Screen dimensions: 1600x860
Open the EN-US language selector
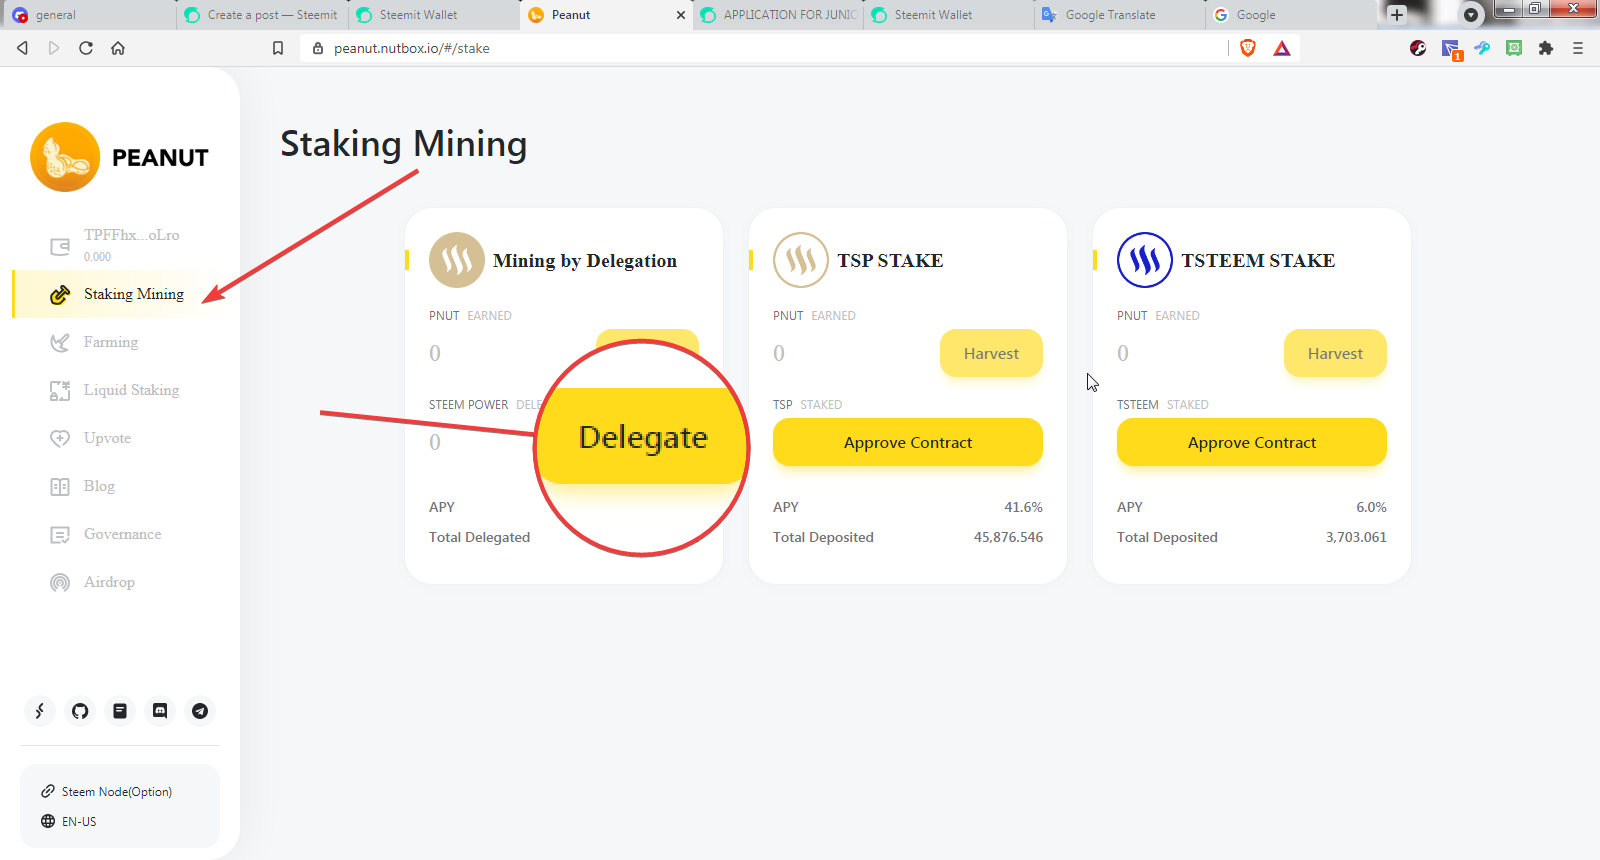(79, 821)
